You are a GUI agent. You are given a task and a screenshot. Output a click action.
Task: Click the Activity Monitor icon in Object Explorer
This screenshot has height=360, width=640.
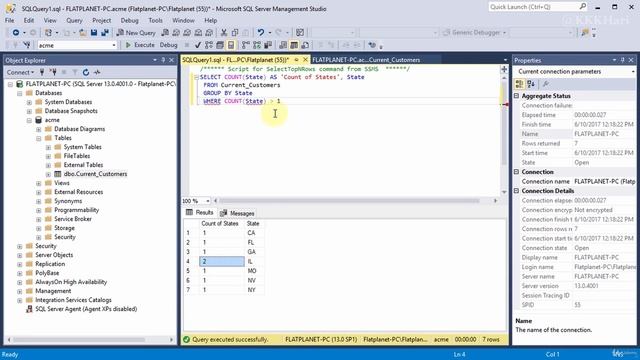tap(97, 72)
